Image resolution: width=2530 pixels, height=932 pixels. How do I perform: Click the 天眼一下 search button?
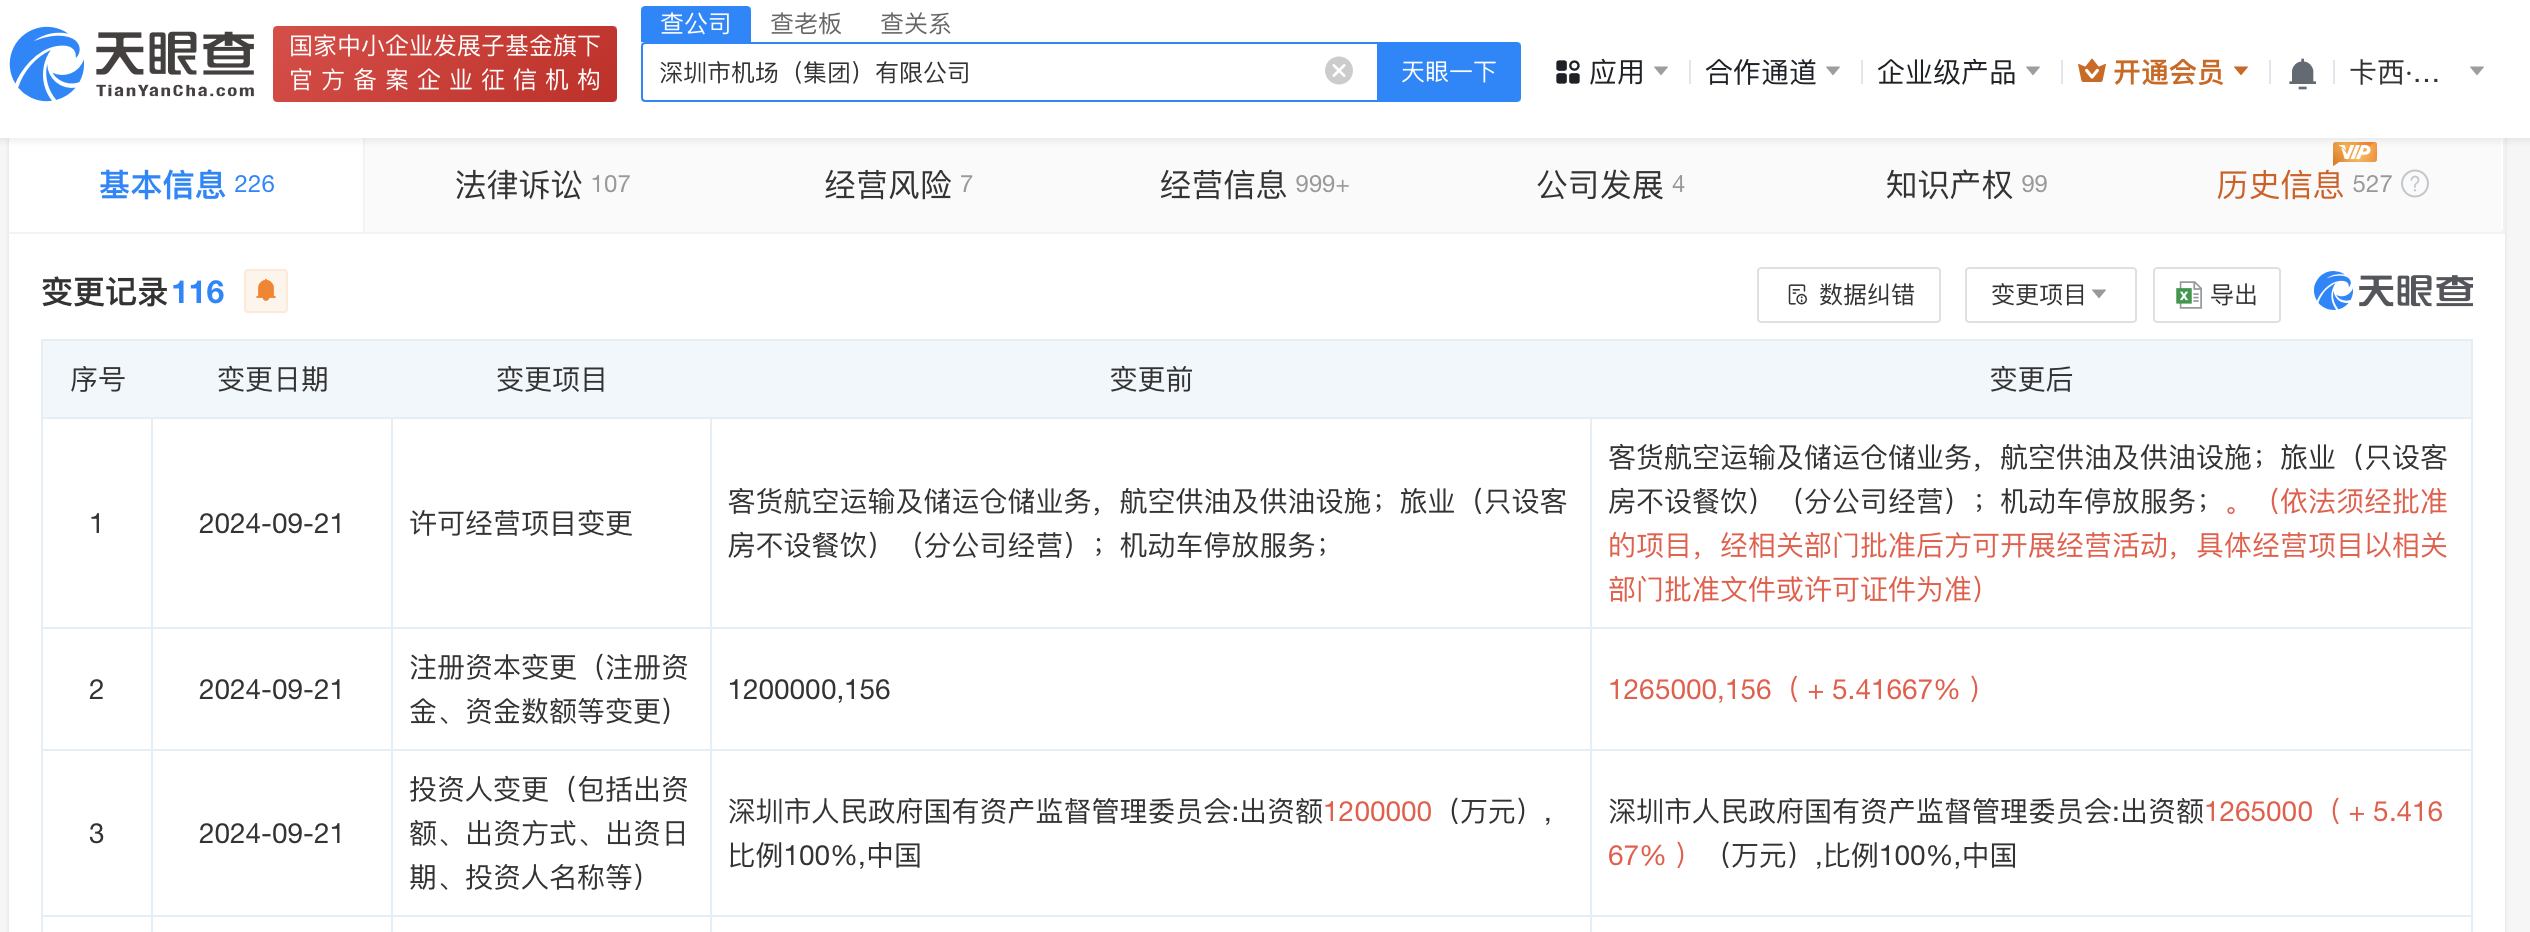pos(1449,71)
